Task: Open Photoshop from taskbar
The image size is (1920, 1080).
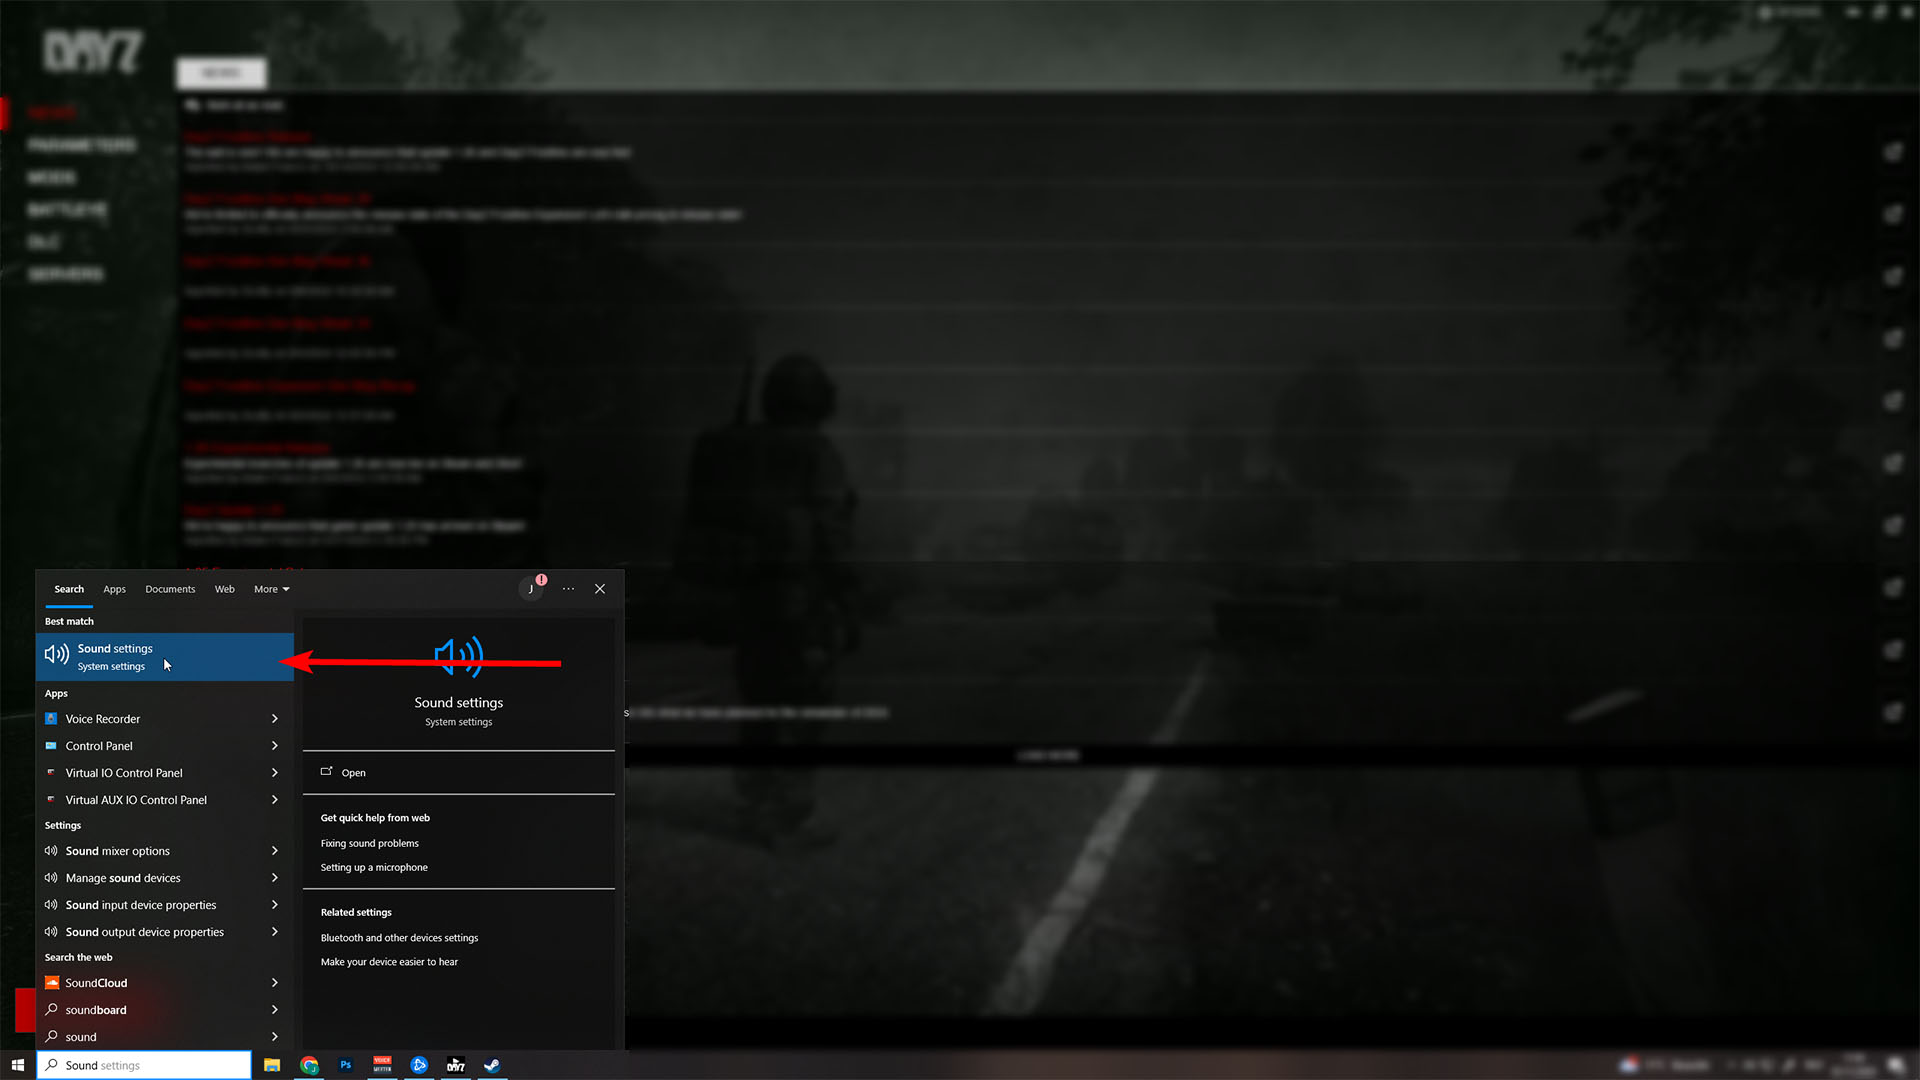Action: click(346, 1065)
